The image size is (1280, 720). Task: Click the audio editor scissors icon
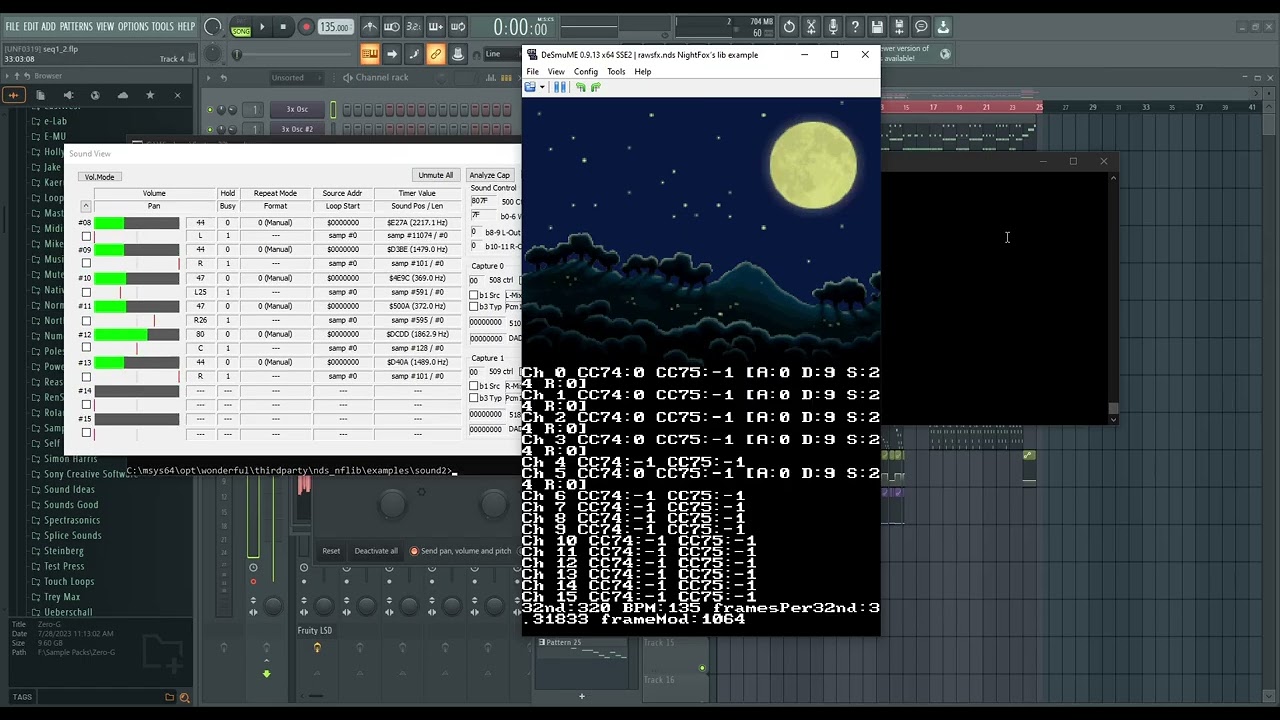(812, 27)
